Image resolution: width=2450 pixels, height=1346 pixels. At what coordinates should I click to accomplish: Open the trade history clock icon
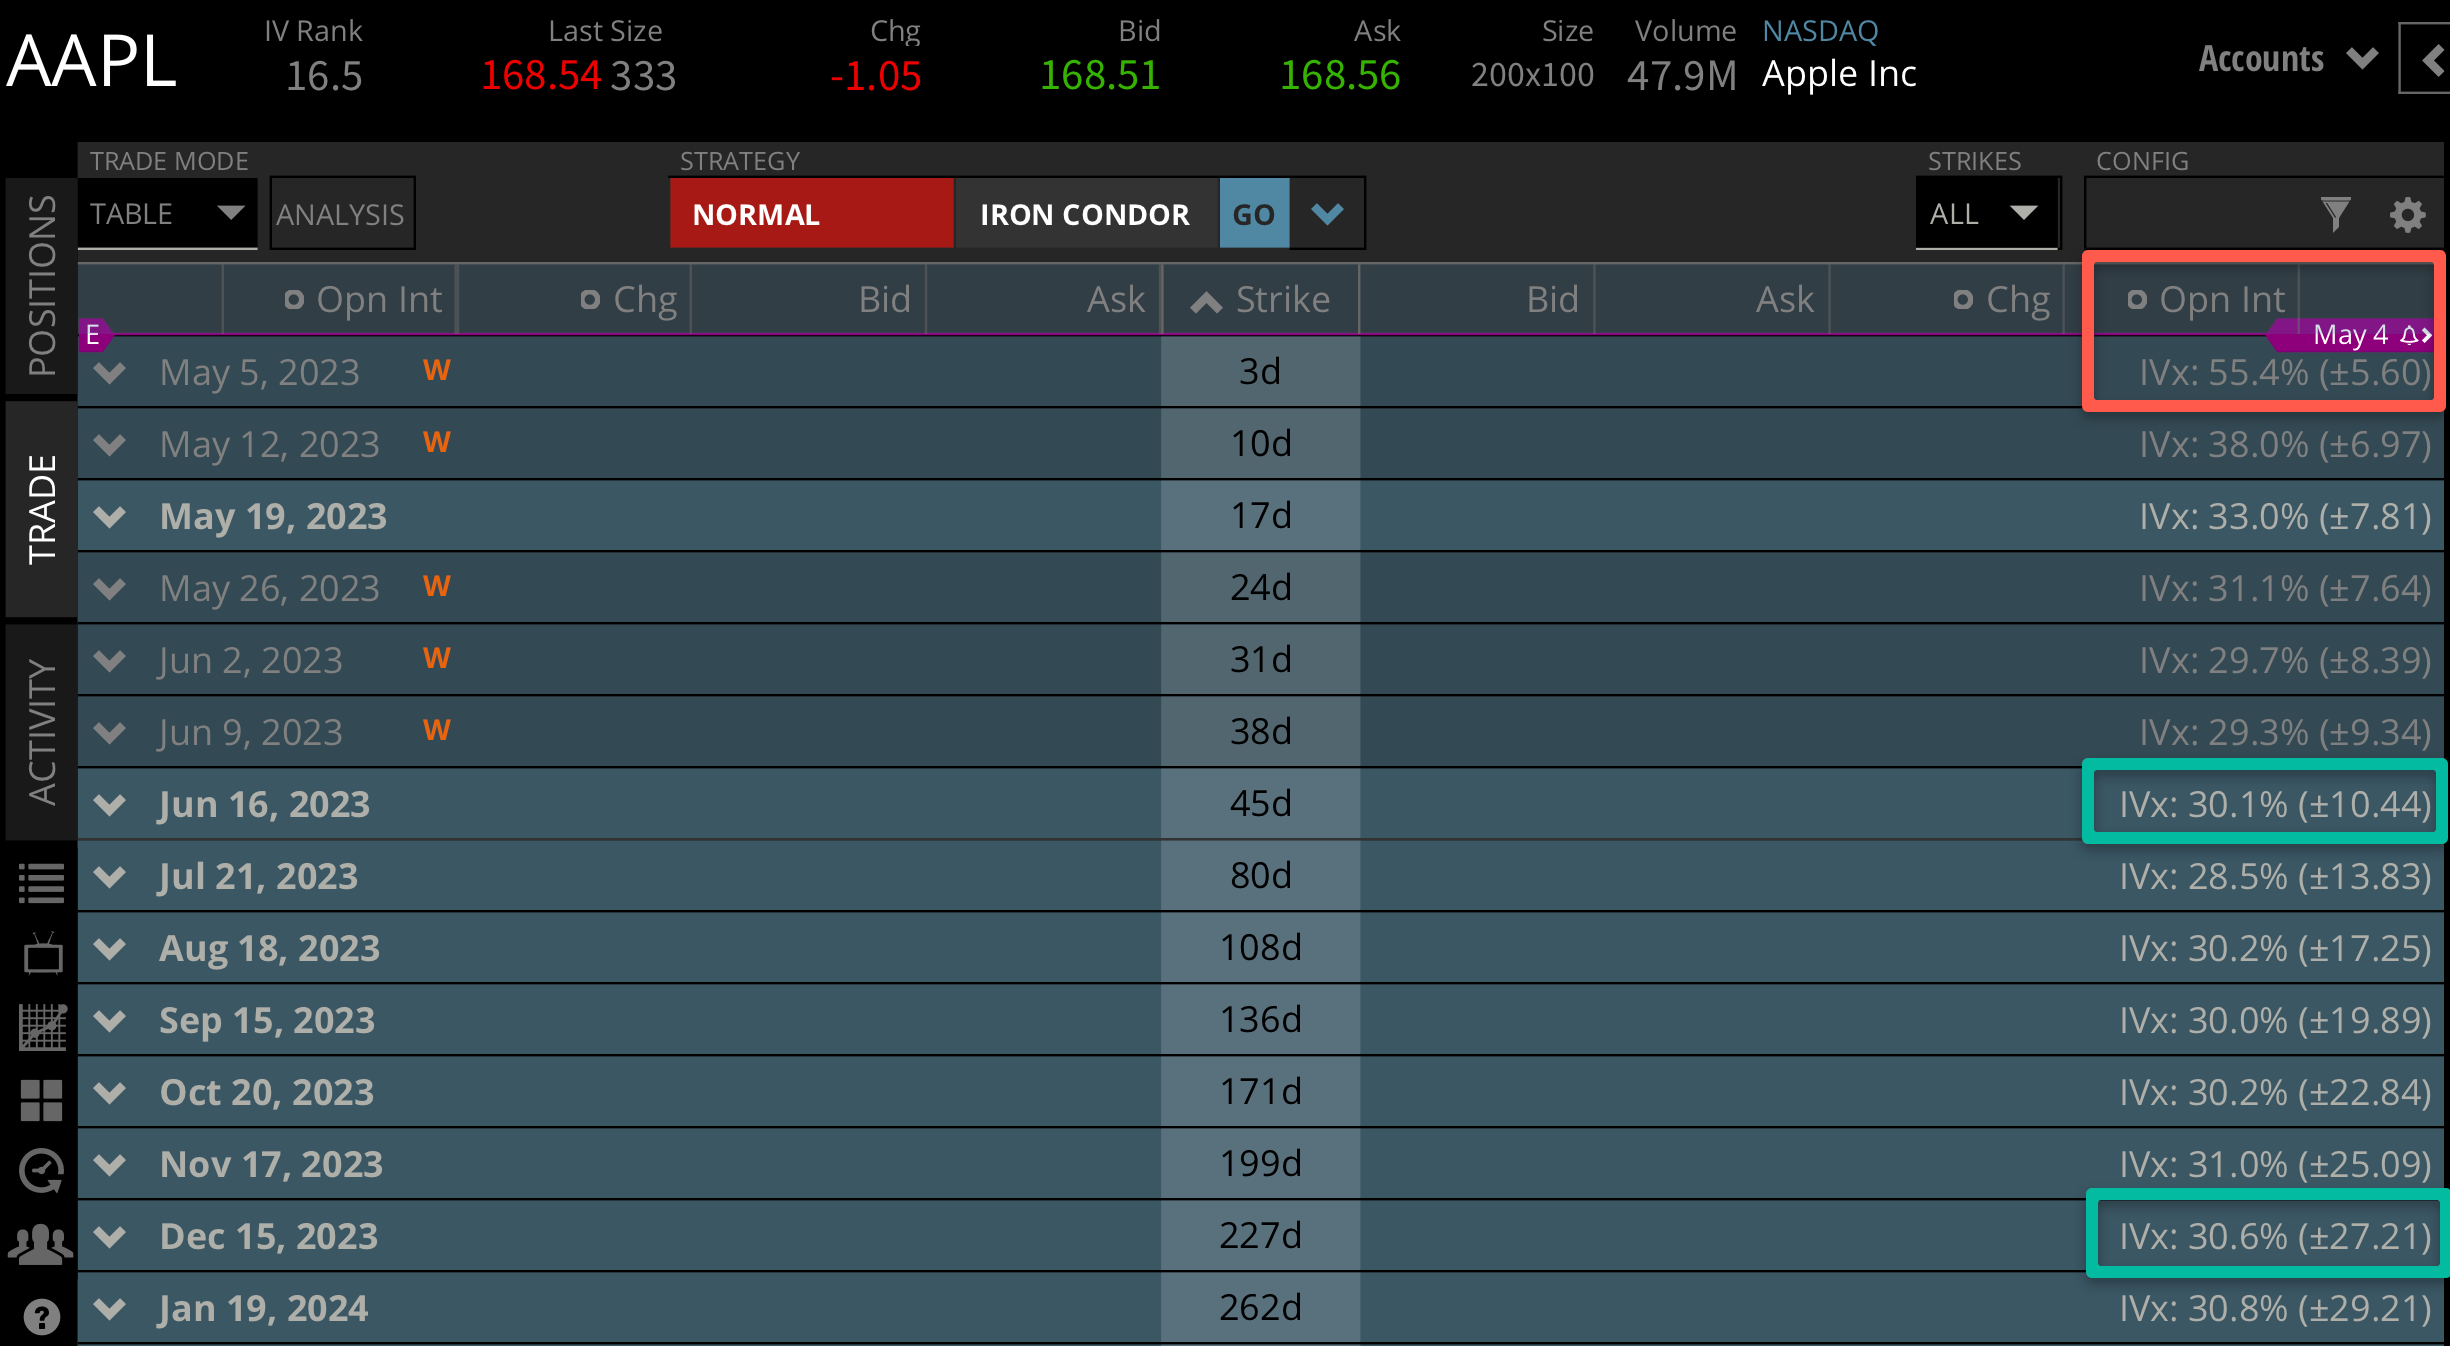point(40,1168)
